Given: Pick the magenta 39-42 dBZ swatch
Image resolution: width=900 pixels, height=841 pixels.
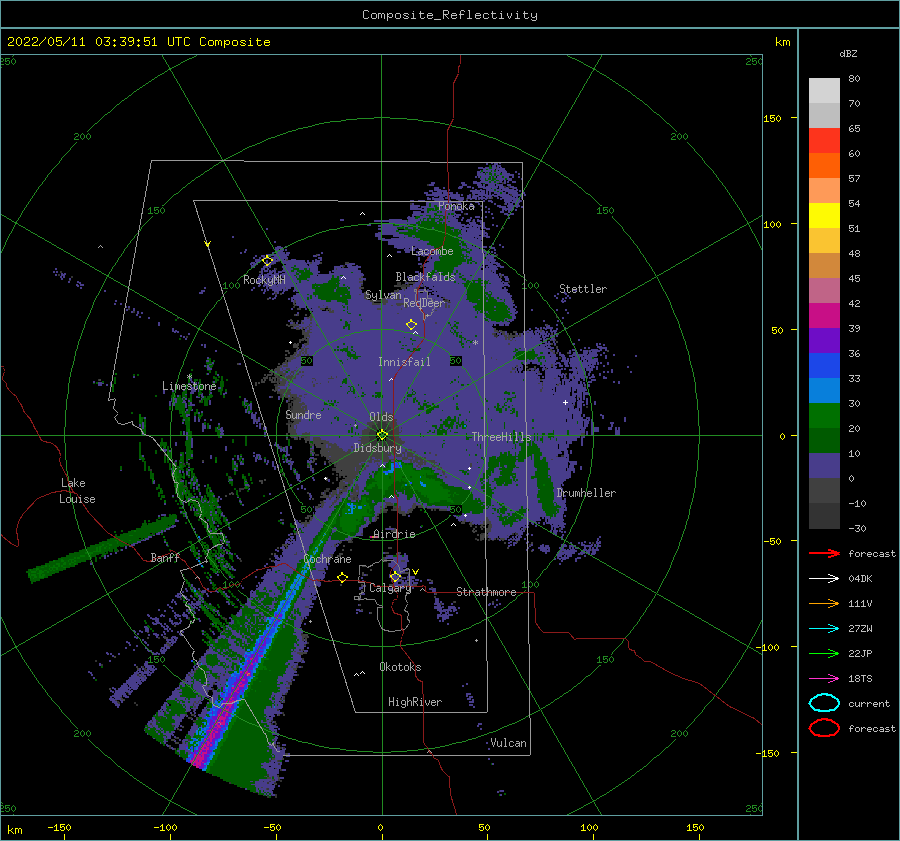Looking at the screenshot, I should pos(824,316).
